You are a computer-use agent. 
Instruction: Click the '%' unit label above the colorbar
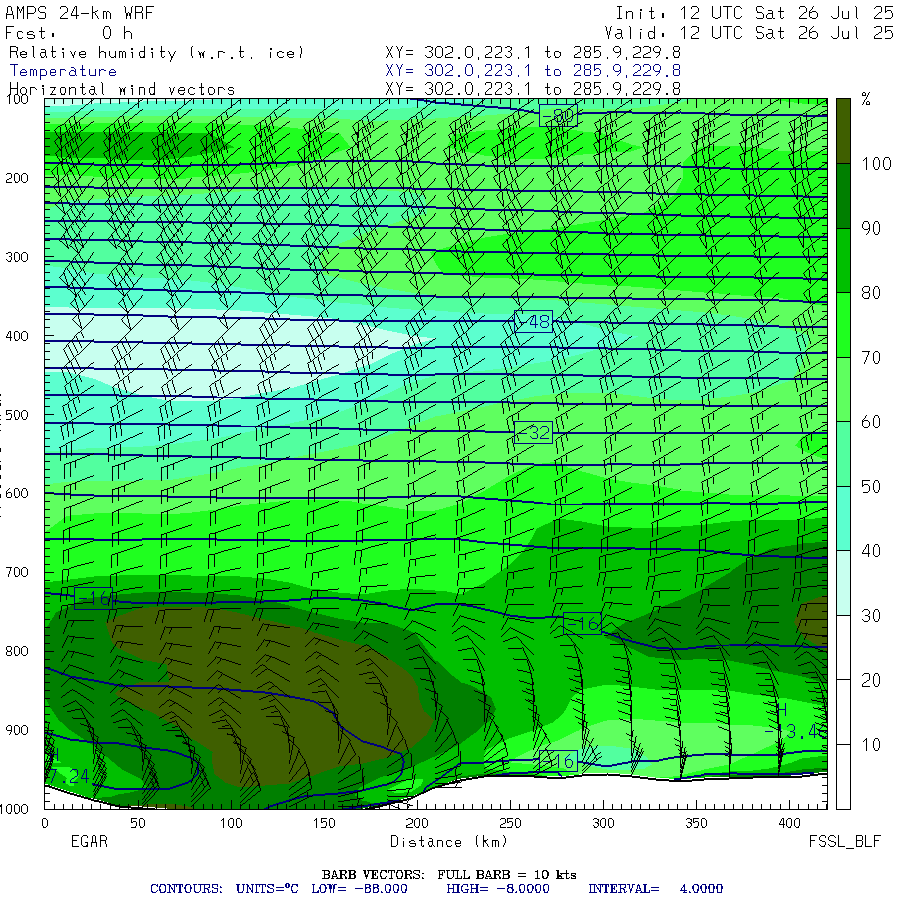tap(866, 100)
